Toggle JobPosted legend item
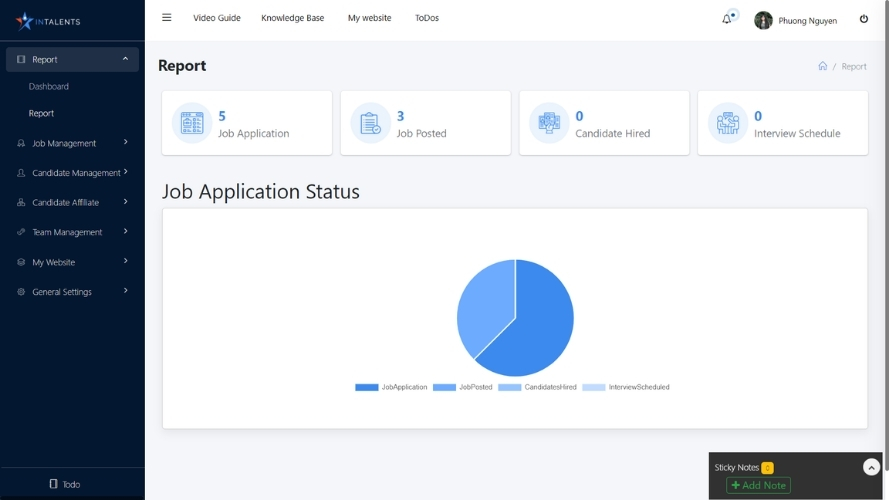Screen dimensions: 890x500 pos(463,387)
